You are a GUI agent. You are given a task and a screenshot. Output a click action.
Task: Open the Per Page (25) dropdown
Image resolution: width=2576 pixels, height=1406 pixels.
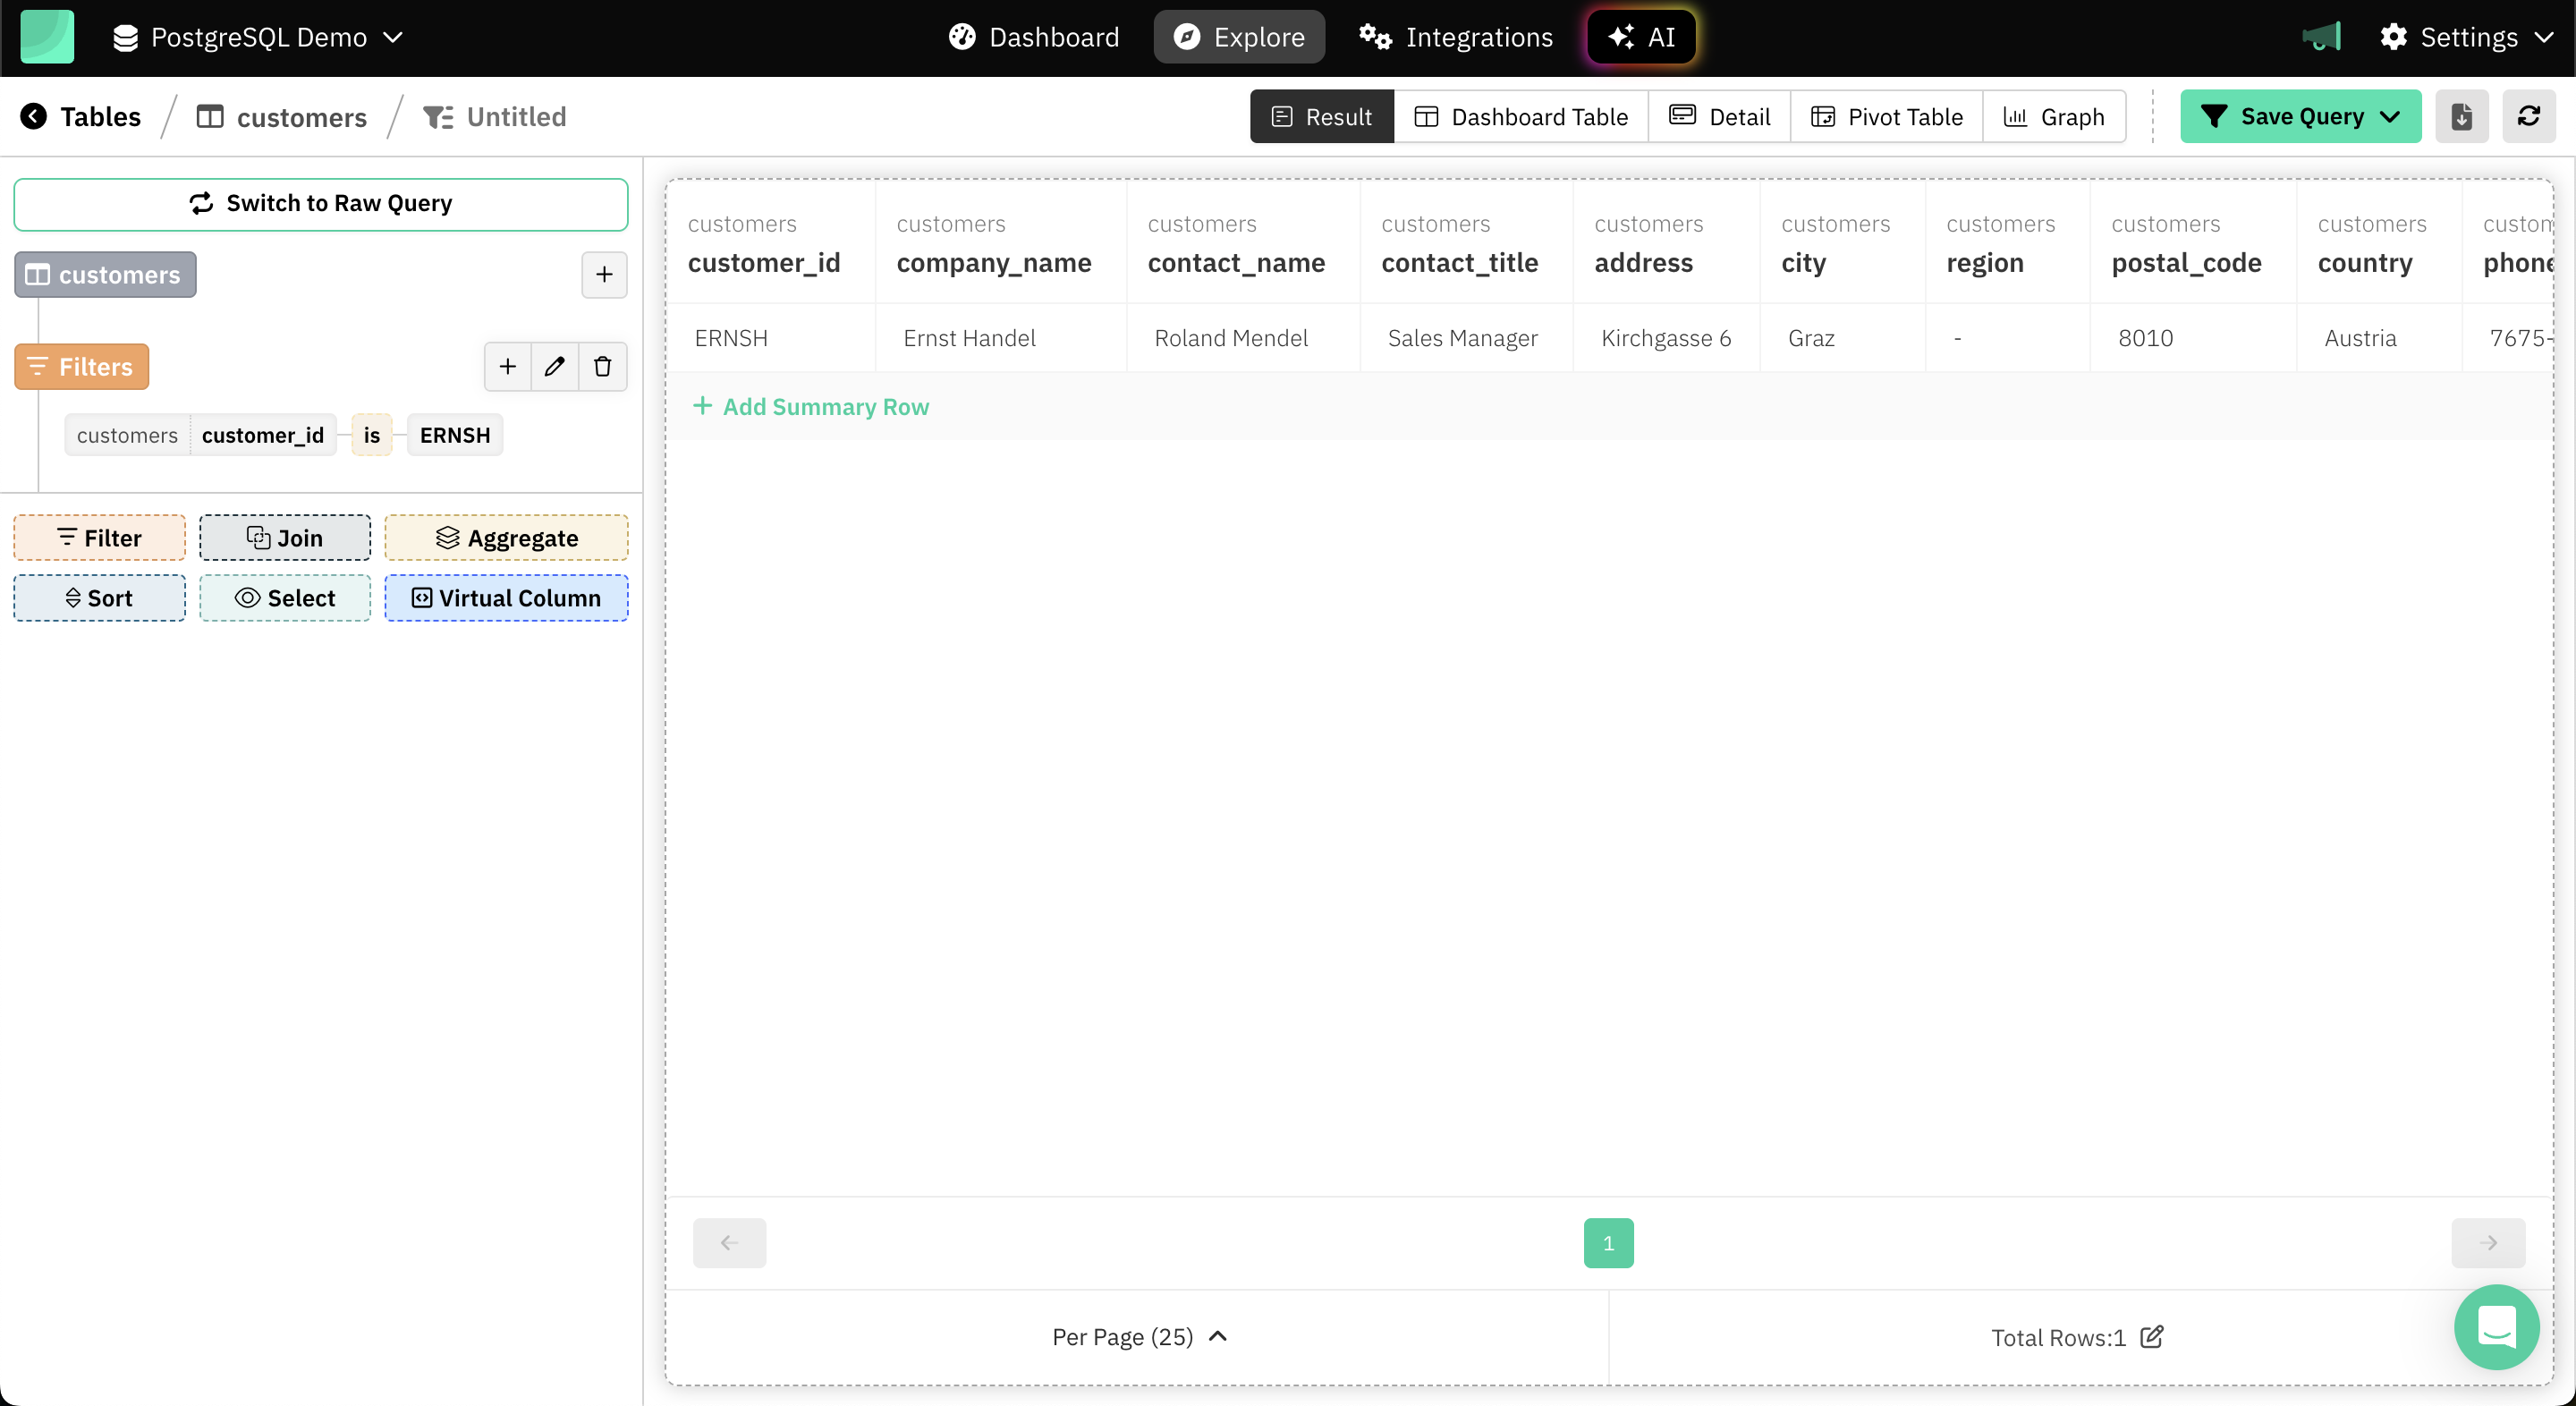(1139, 1337)
